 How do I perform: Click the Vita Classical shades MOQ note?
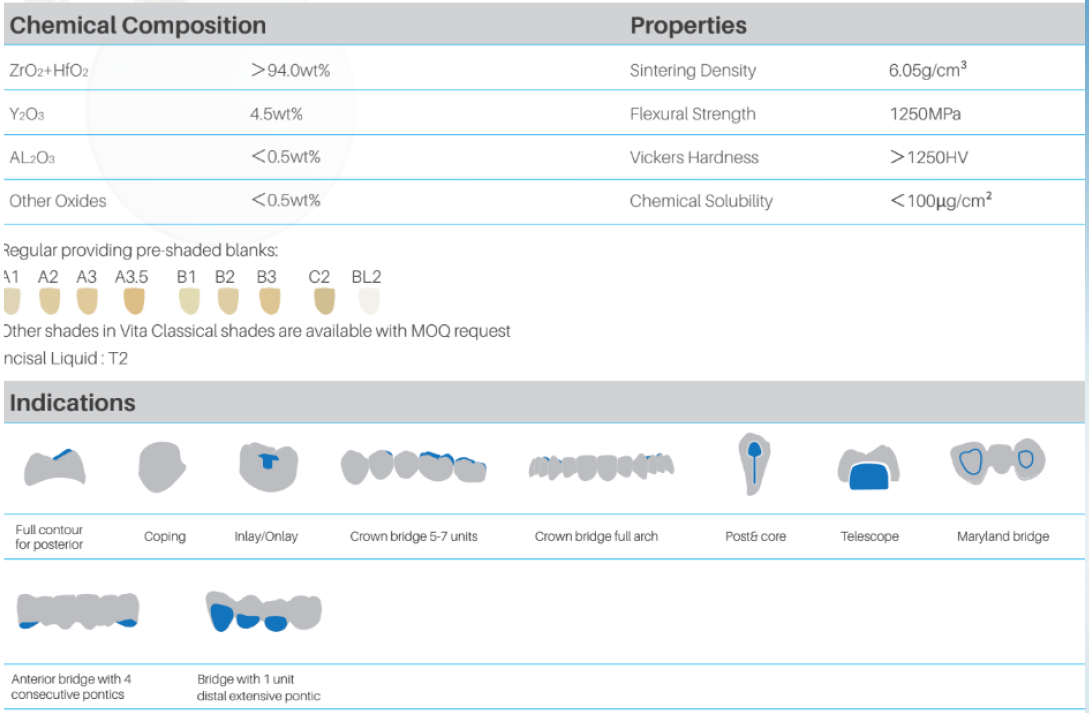point(256,331)
